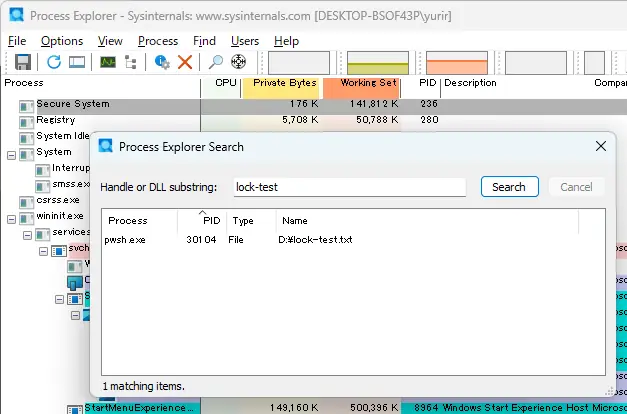Viewport: 627px width, 414px height.
Task: Open the View menu
Action: point(110,41)
